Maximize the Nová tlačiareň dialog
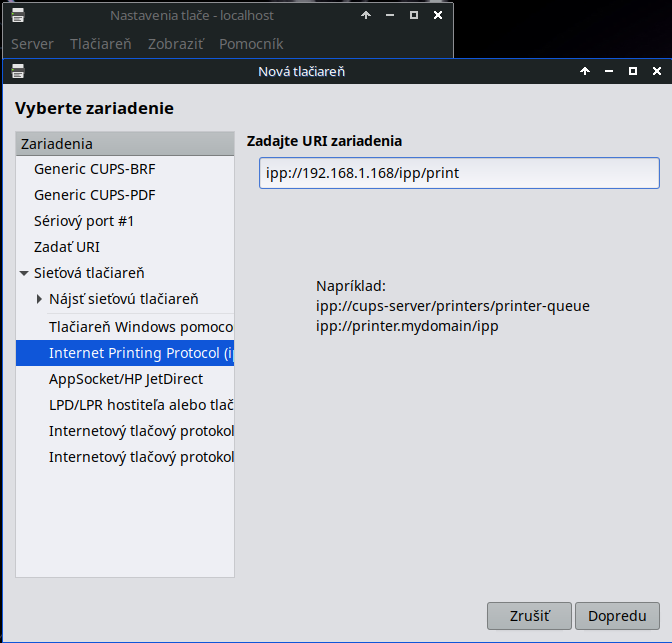The image size is (672, 643). [x=632, y=72]
